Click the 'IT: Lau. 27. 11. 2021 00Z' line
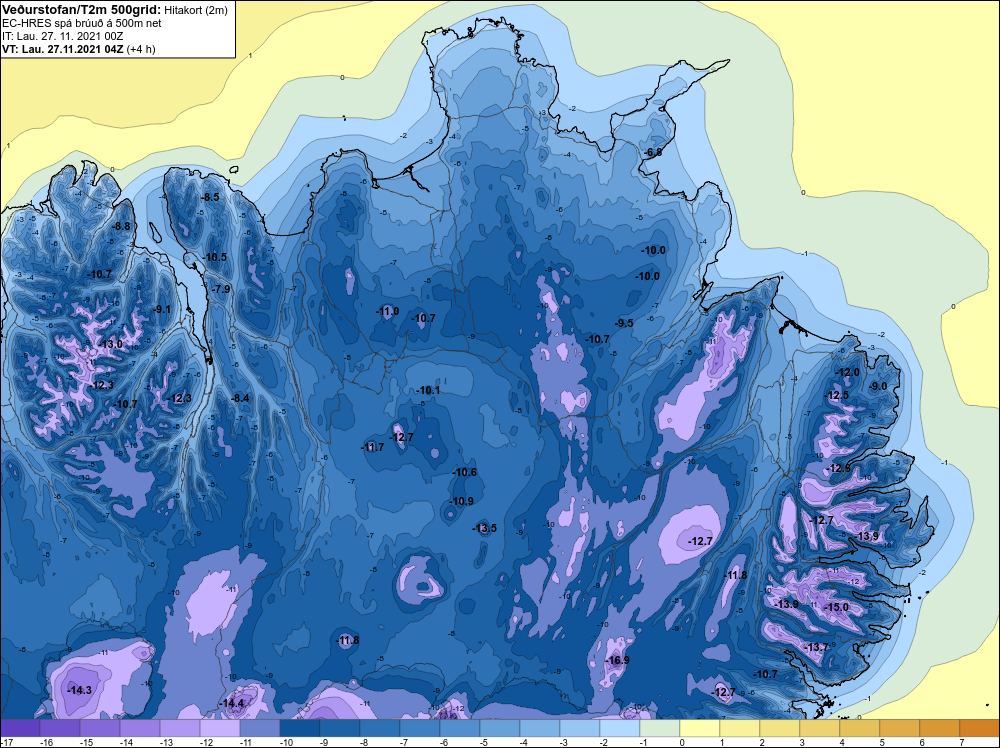This screenshot has width=1000, height=748. point(62,36)
